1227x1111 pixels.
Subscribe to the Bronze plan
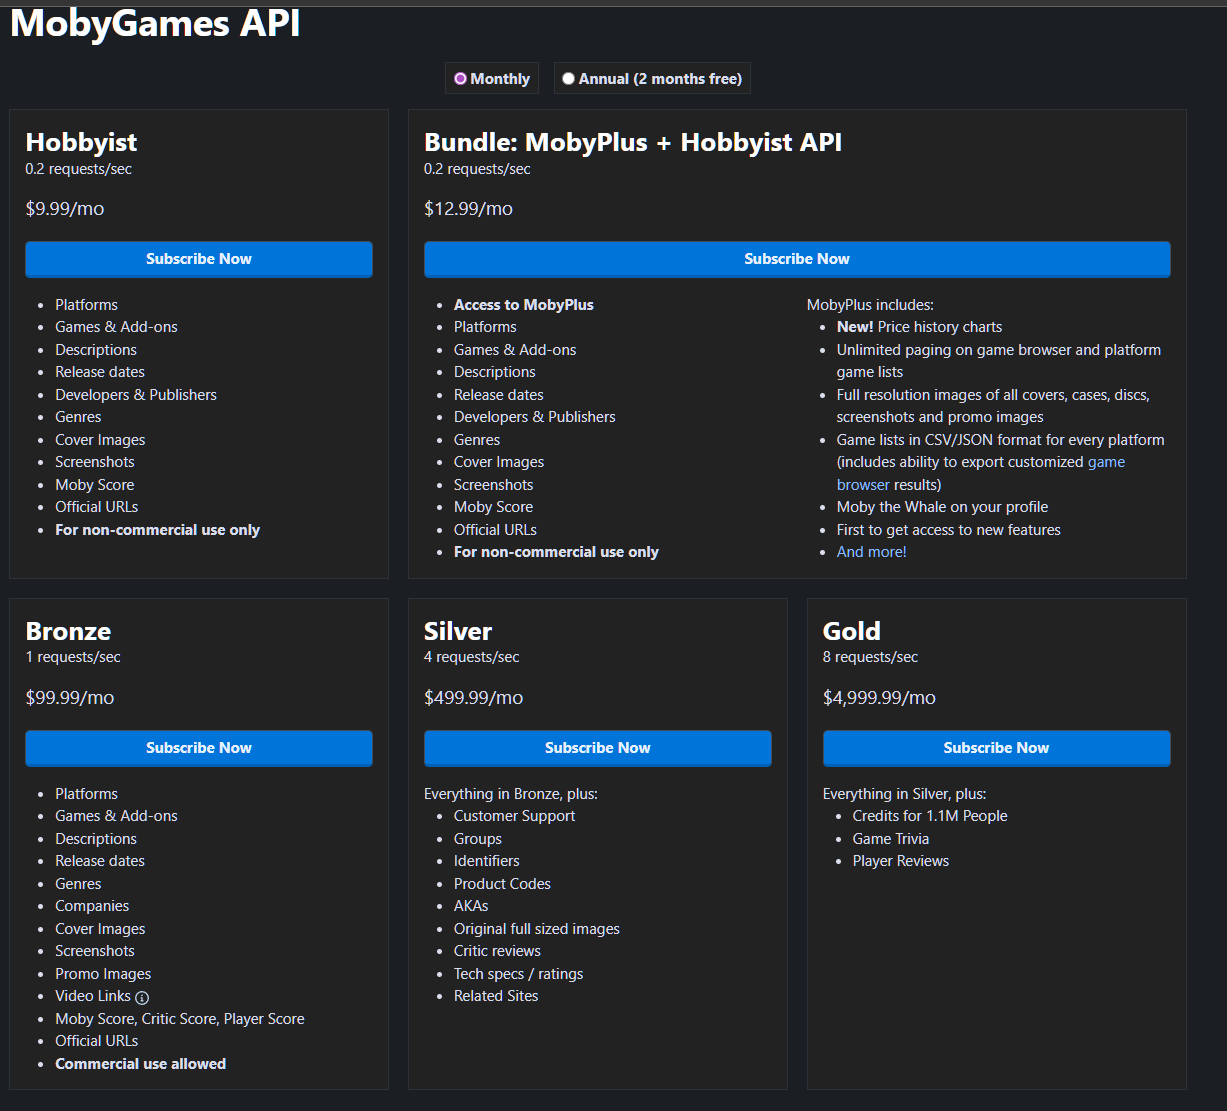(199, 748)
